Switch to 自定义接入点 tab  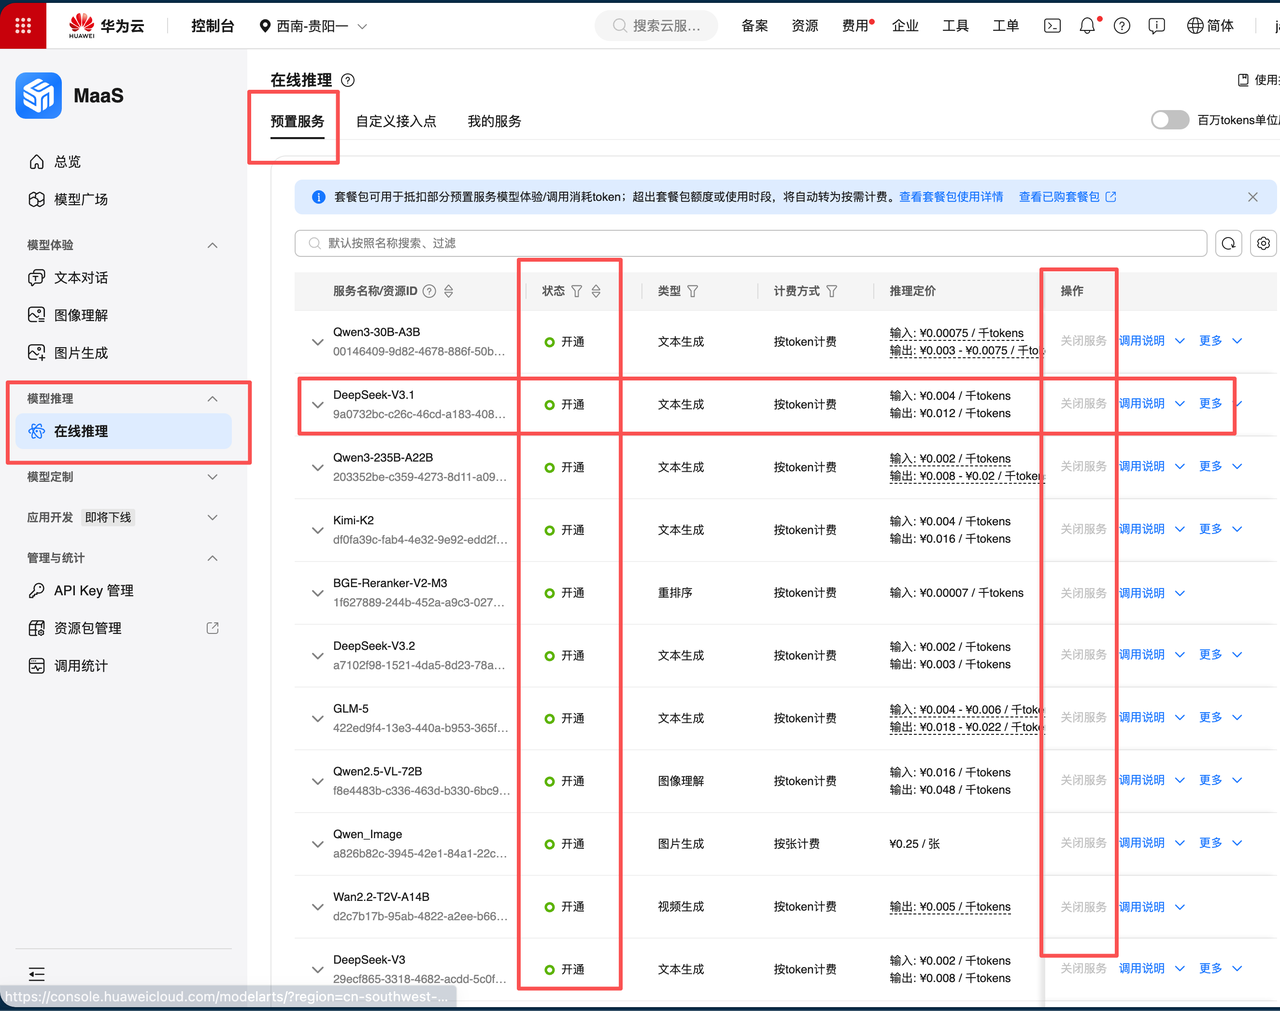[x=396, y=121]
